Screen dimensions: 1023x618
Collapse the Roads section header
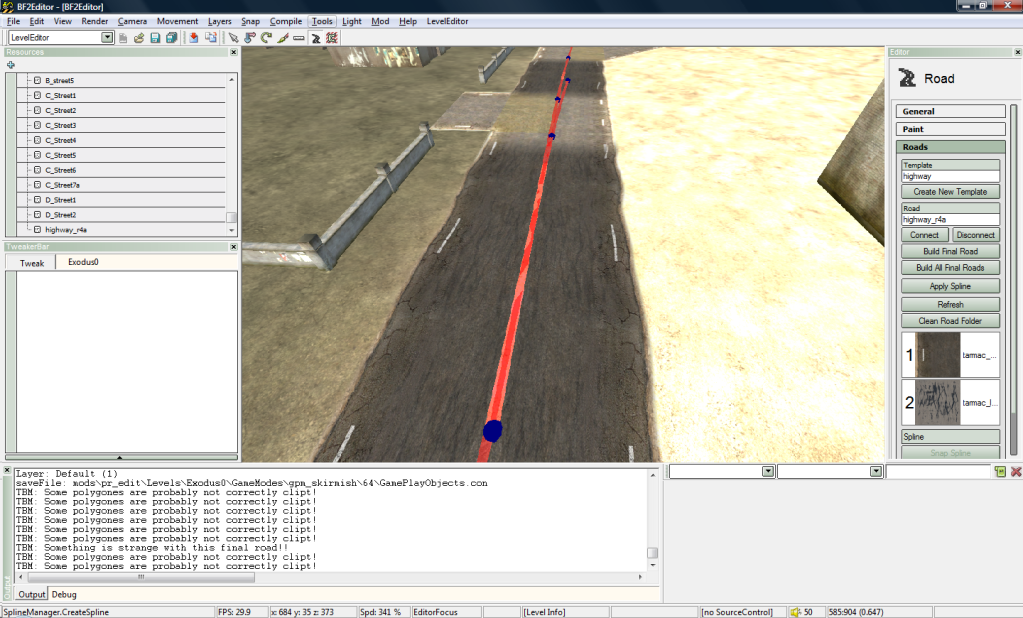[951, 147]
